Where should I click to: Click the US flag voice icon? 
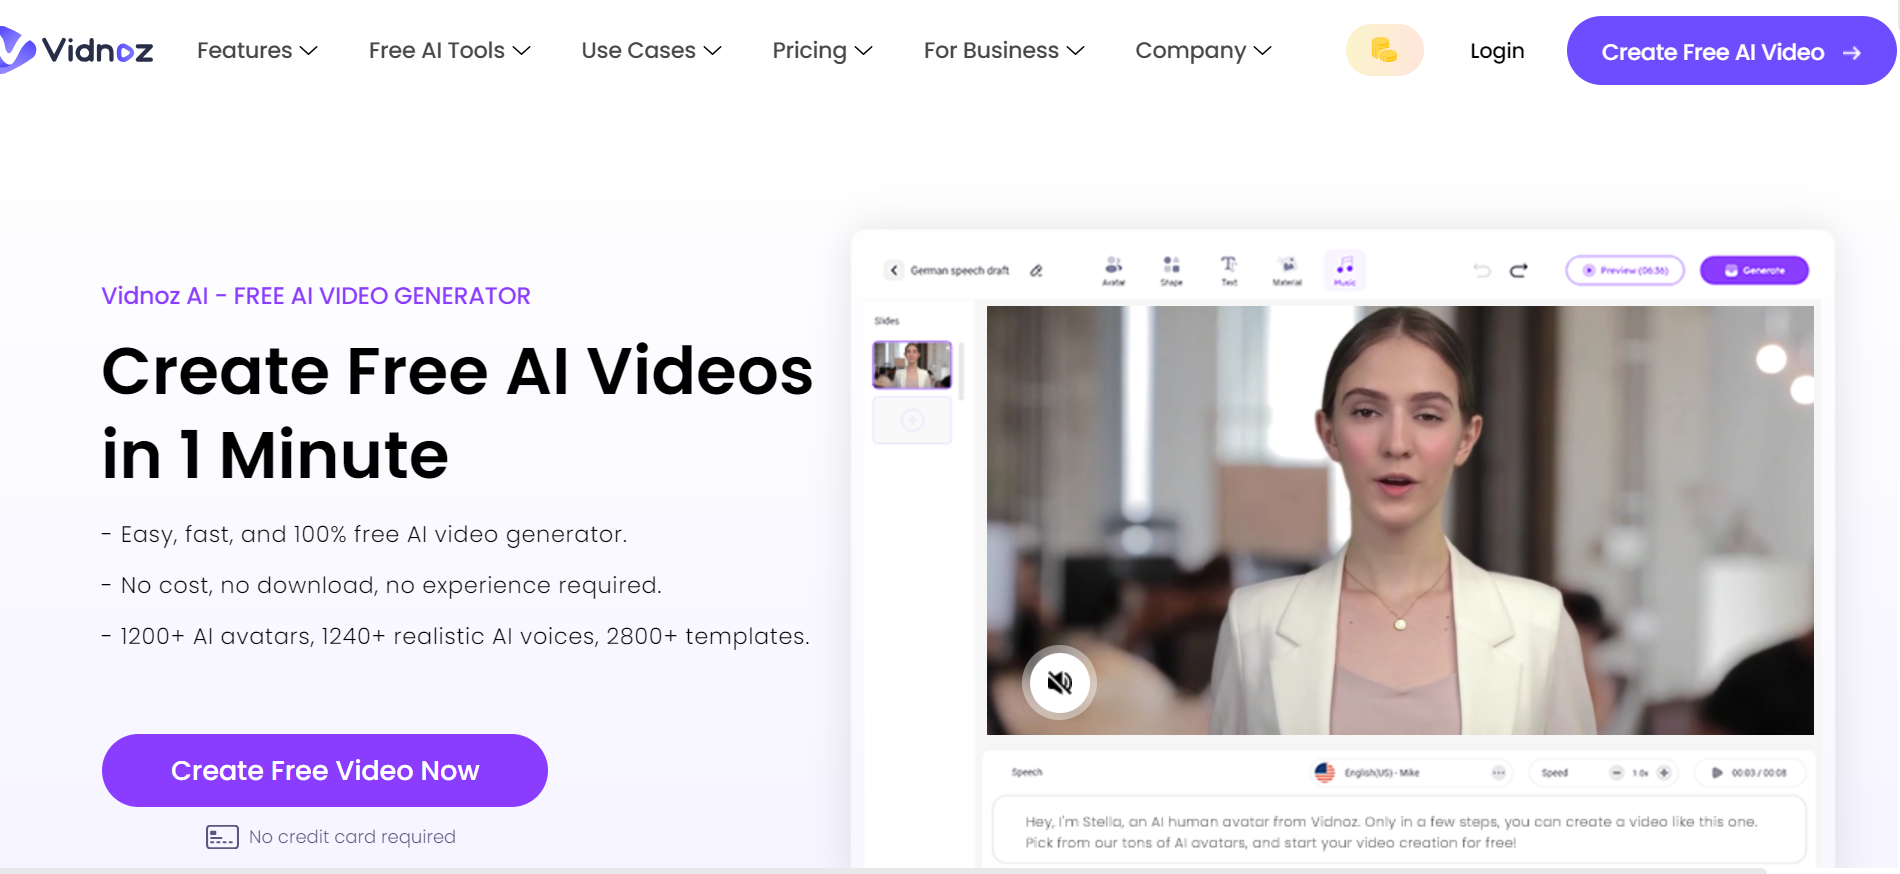point(1324,772)
